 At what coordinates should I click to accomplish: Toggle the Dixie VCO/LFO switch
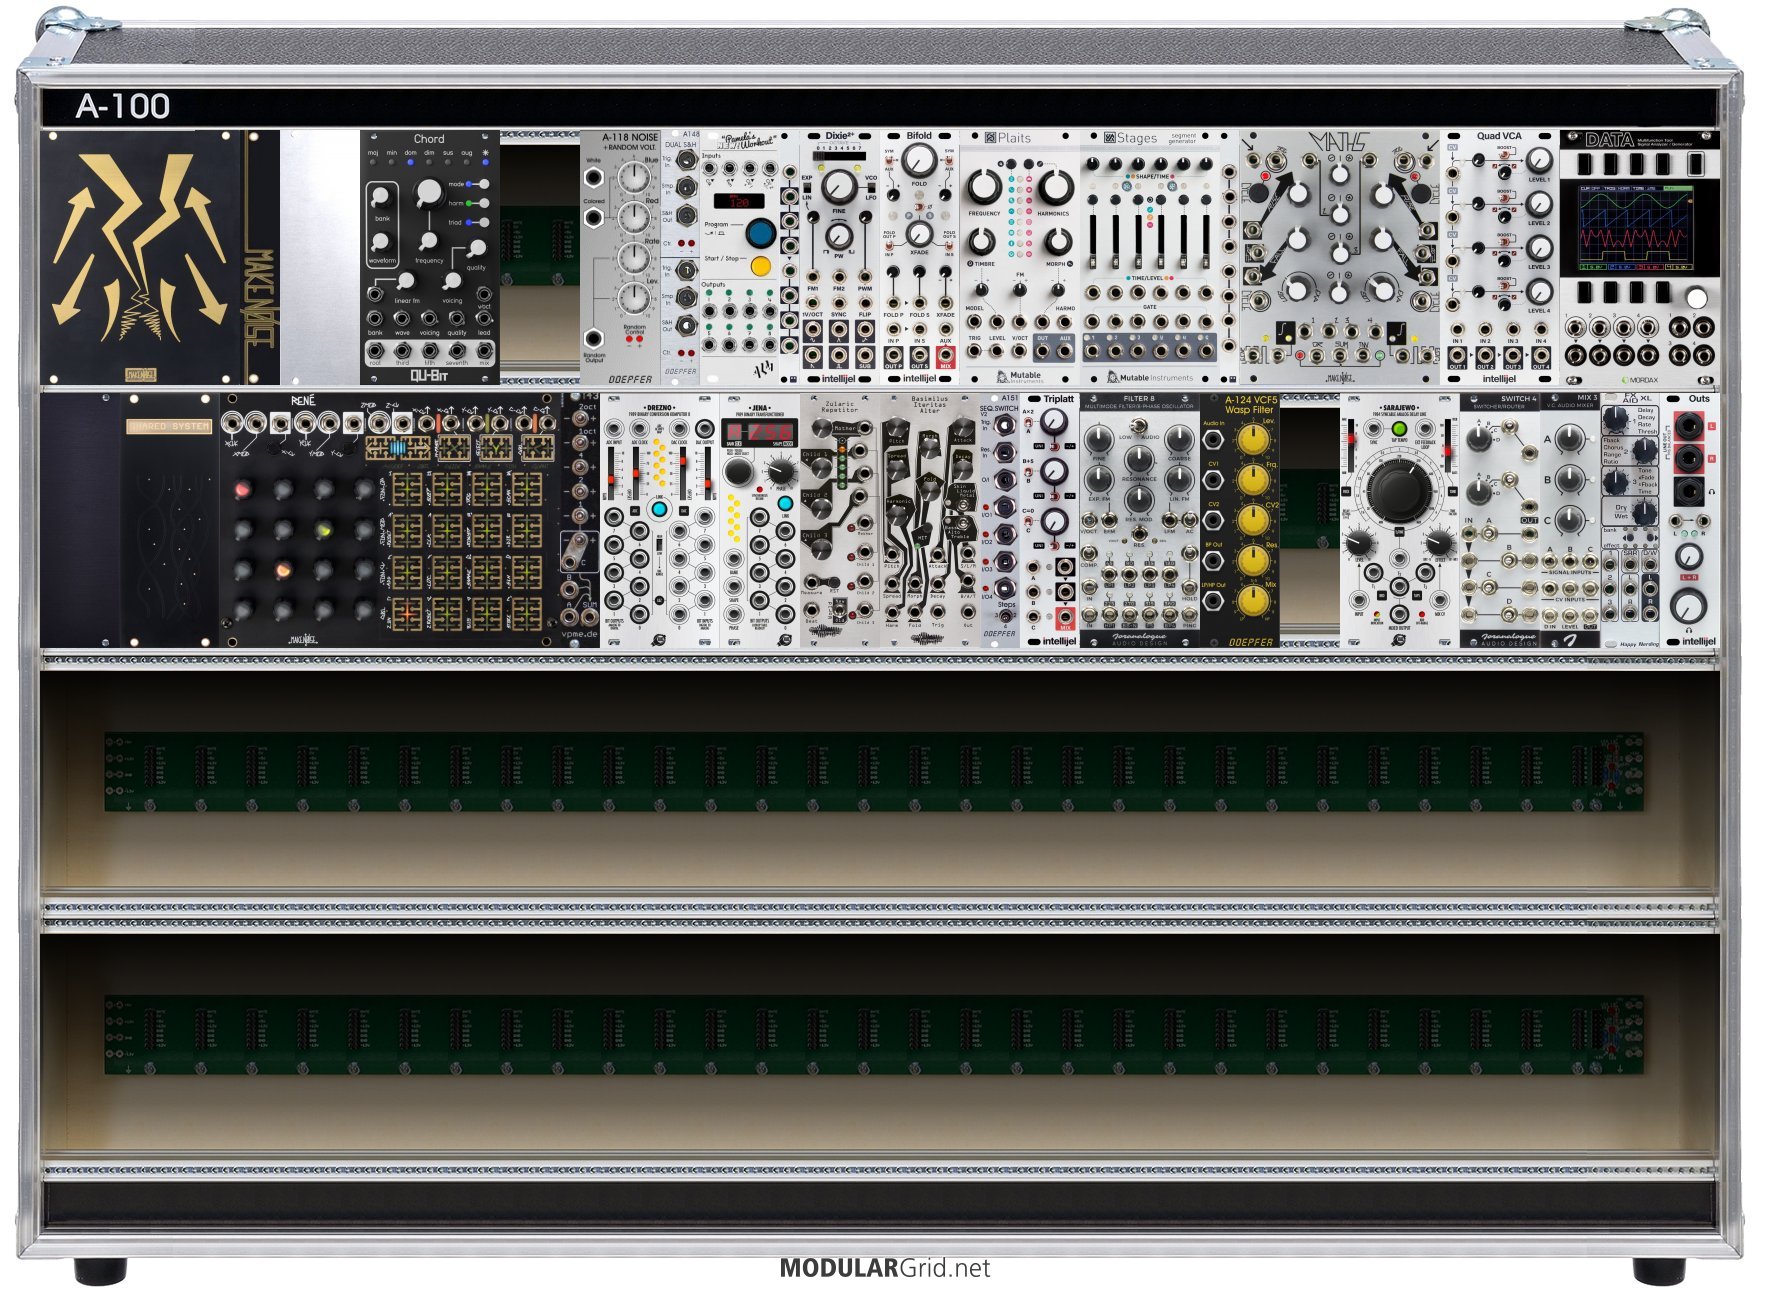pos(870,189)
